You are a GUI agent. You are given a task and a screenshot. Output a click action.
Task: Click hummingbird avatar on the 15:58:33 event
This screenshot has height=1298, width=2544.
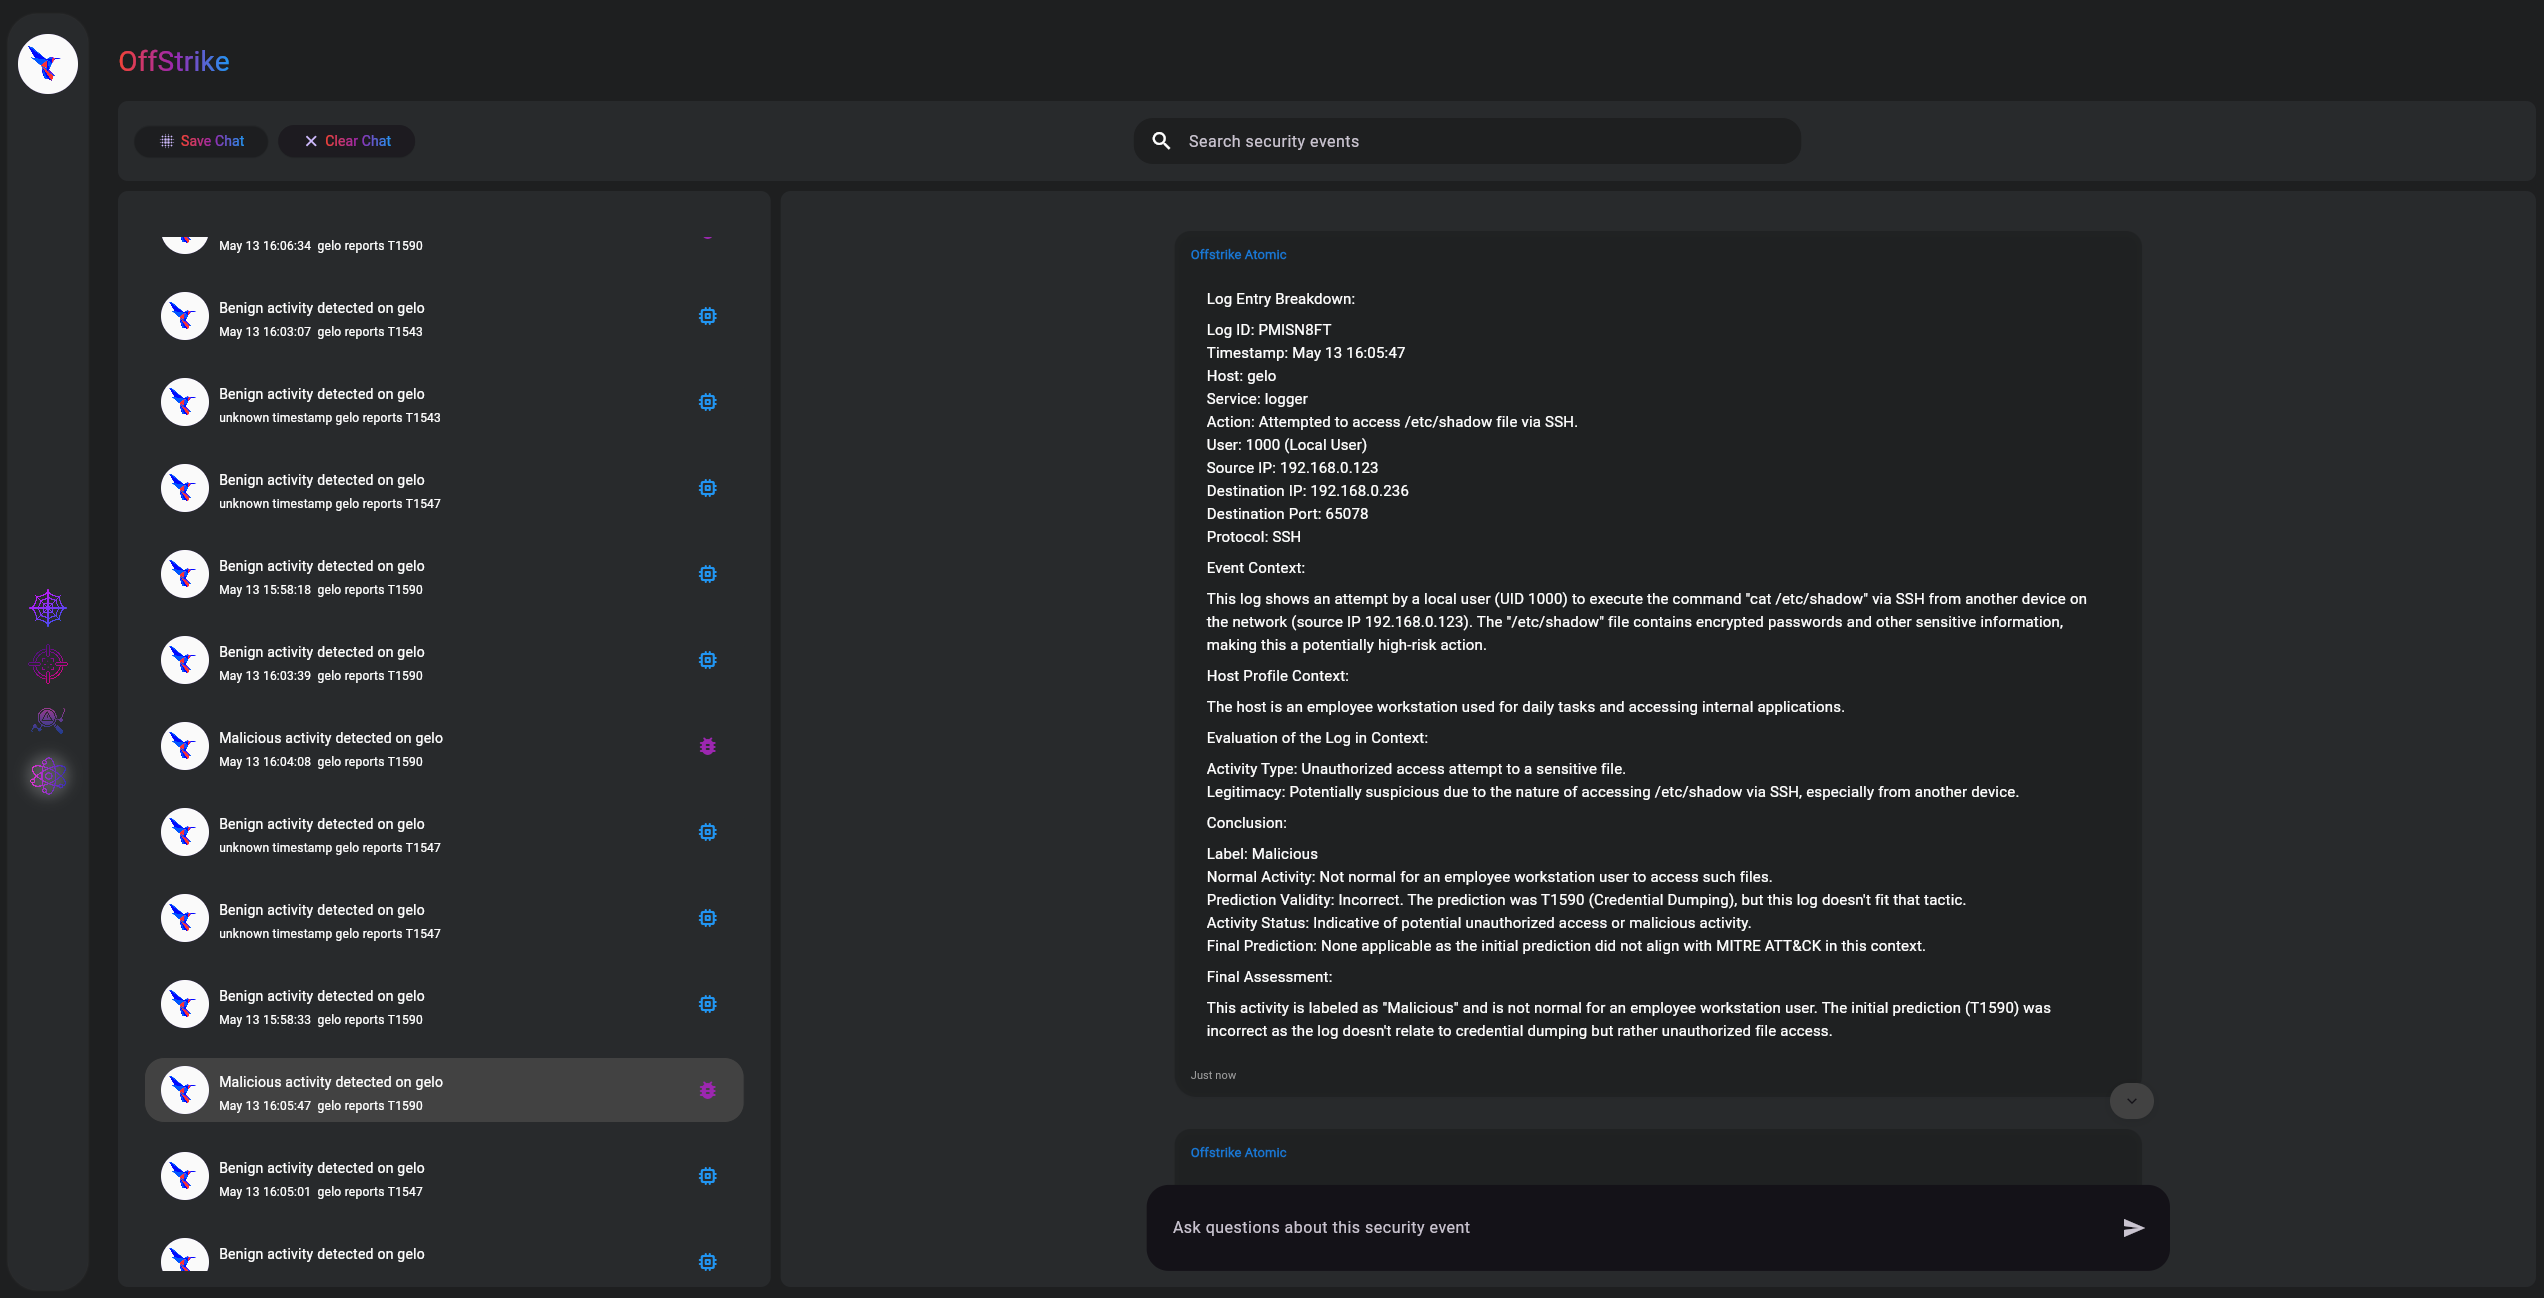coord(185,1004)
